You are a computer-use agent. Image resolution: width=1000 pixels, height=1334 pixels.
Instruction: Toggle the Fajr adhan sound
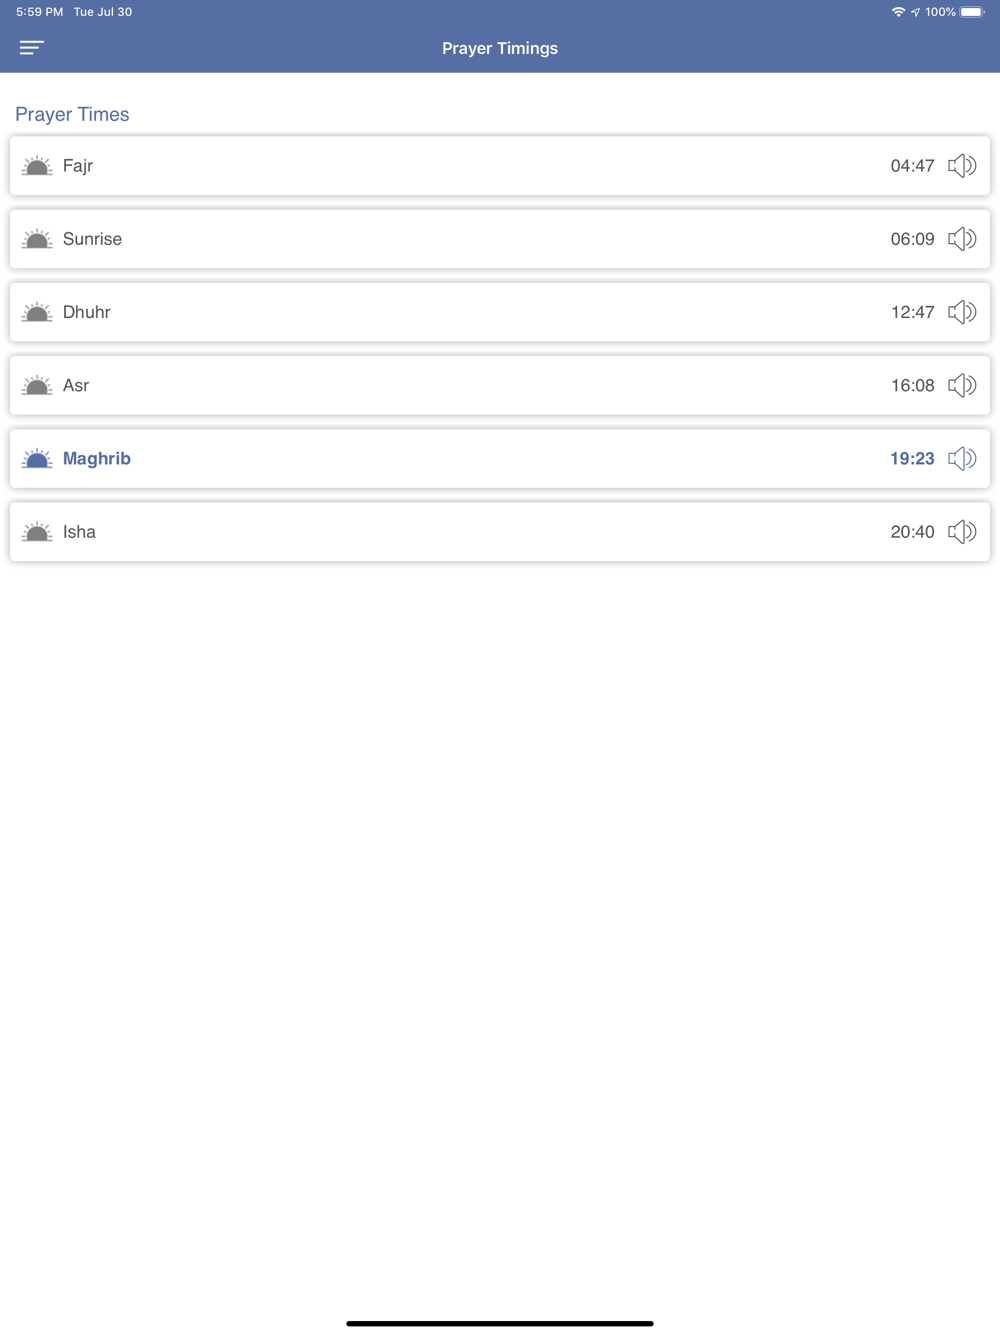pos(962,166)
